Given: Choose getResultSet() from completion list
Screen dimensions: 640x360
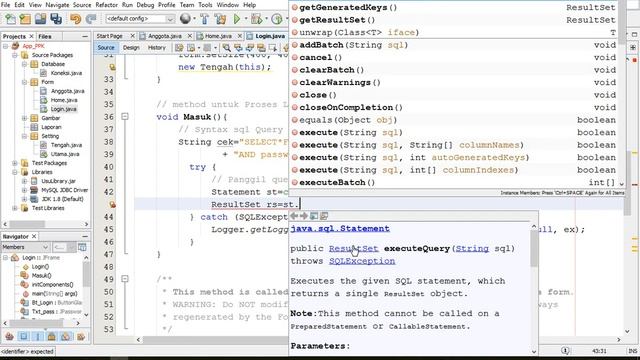Looking at the screenshot, I should (453, 20).
